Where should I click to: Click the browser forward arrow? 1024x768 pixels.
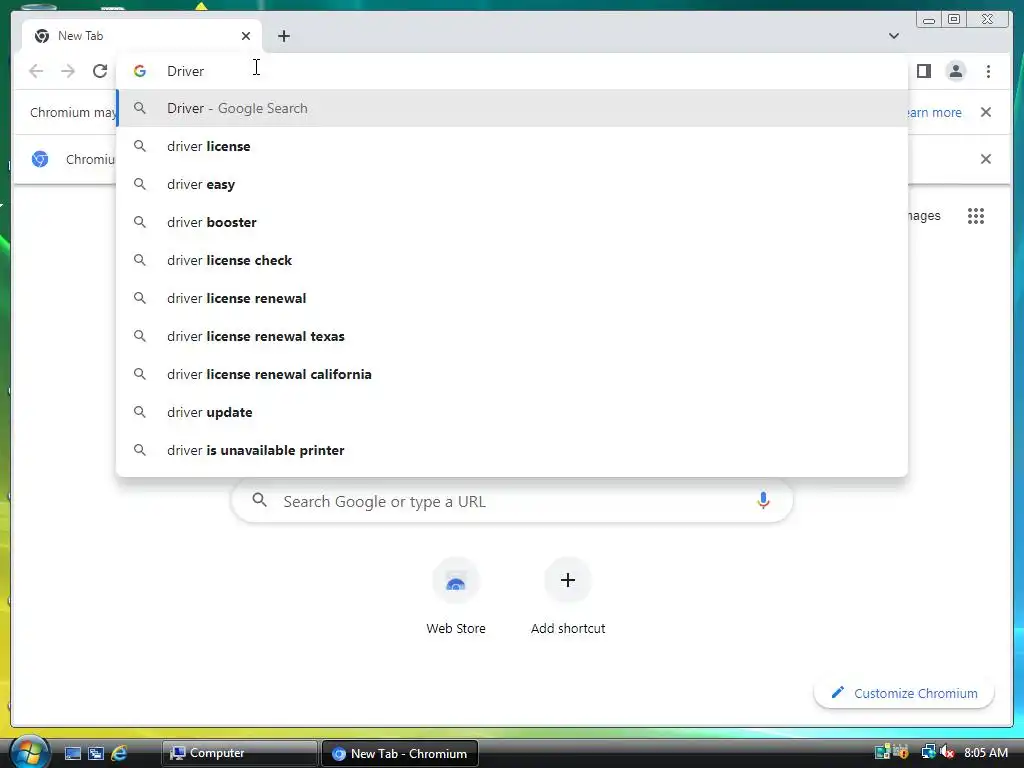[x=68, y=71]
